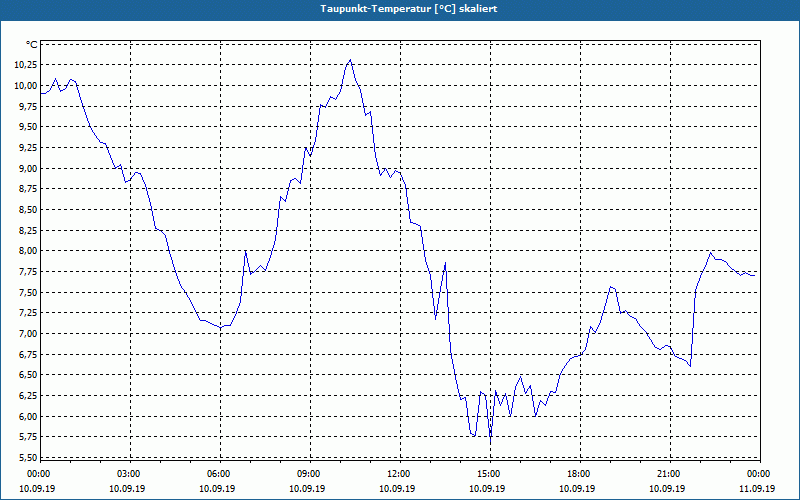Image resolution: width=800 pixels, height=500 pixels.
Task: Select the 10.09.19 date under 21:00
Action: pyautogui.click(x=667, y=489)
